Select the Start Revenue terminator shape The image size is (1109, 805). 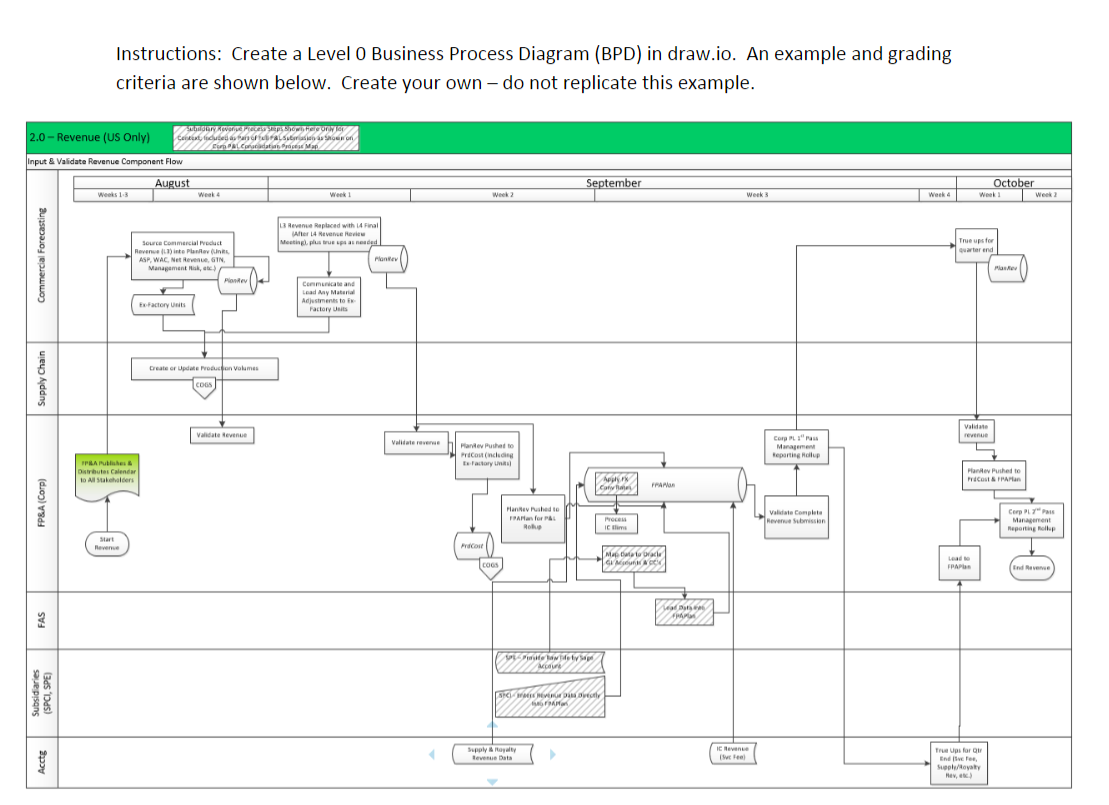click(106, 541)
